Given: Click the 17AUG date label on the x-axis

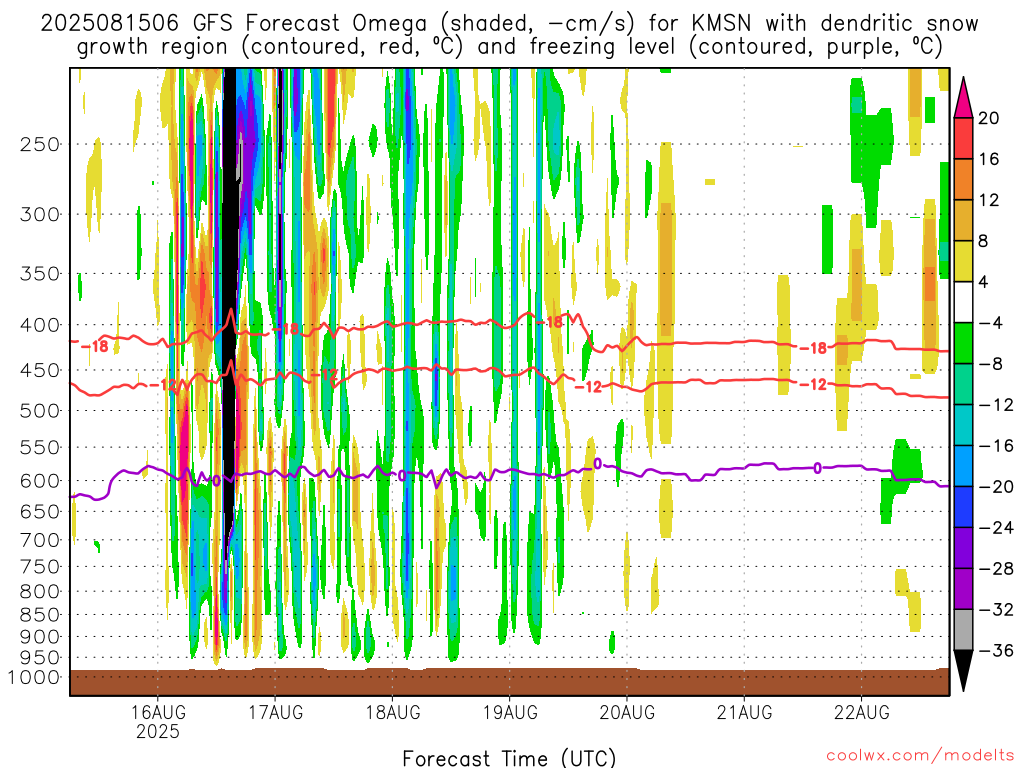Looking at the screenshot, I should 276,712.
